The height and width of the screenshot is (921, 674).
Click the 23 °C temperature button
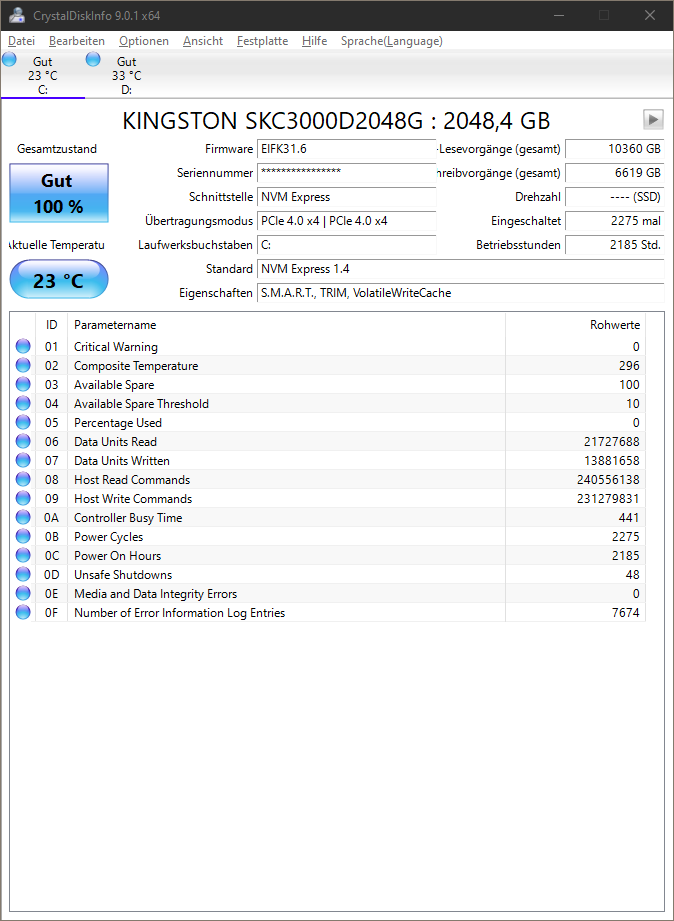click(x=59, y=280)
